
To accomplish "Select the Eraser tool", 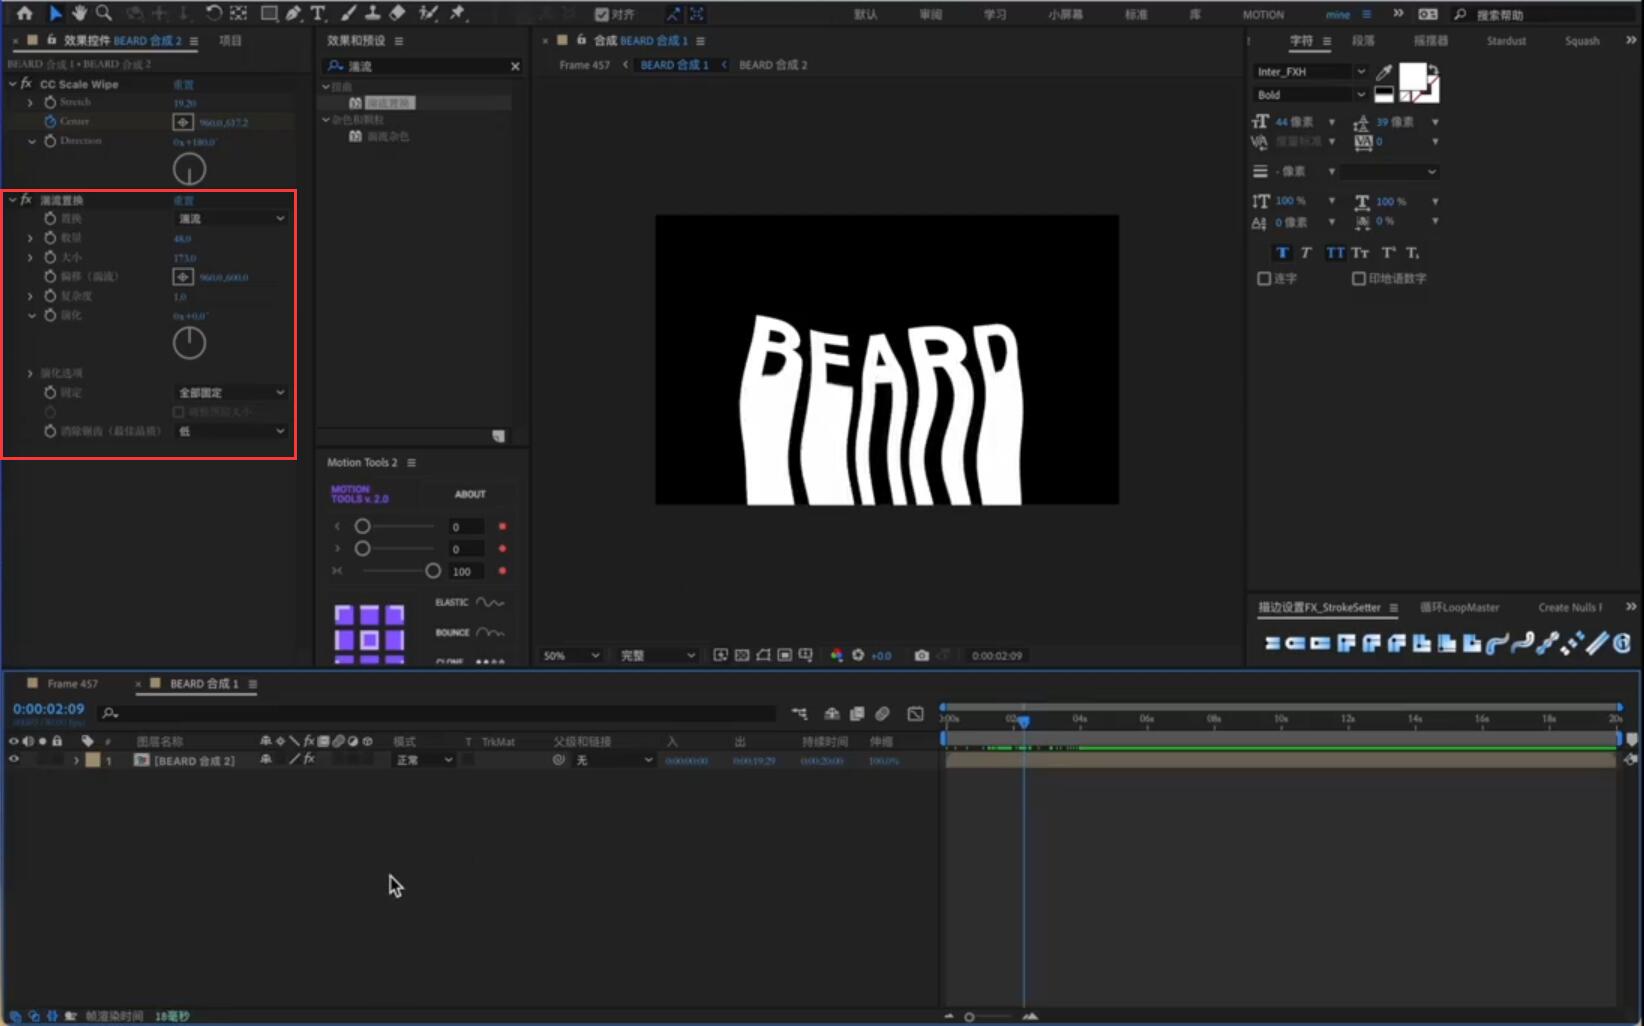I will [397, 14].
